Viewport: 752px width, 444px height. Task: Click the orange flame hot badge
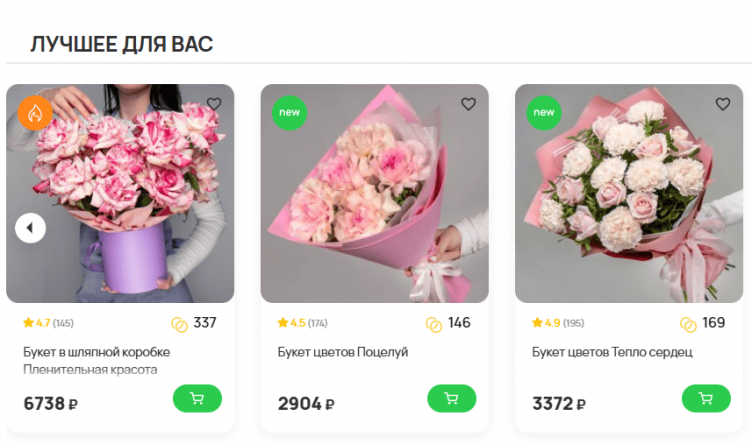(x=35, y=113)
